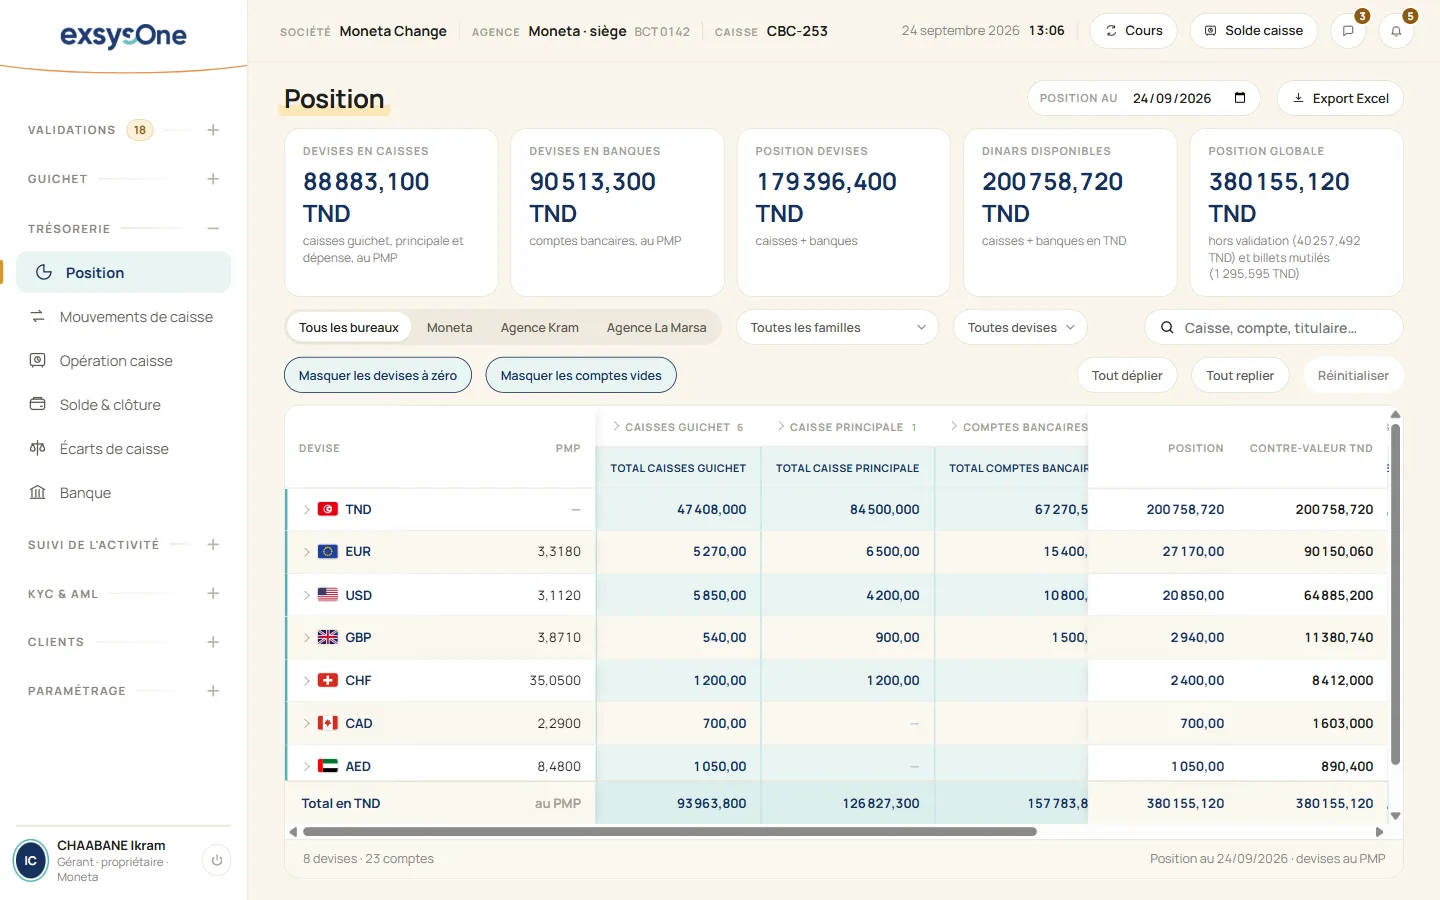The height and width of the screenshot is (900, 1440).
Task: Click the exsysOne logo
Action: pos(123,36)
